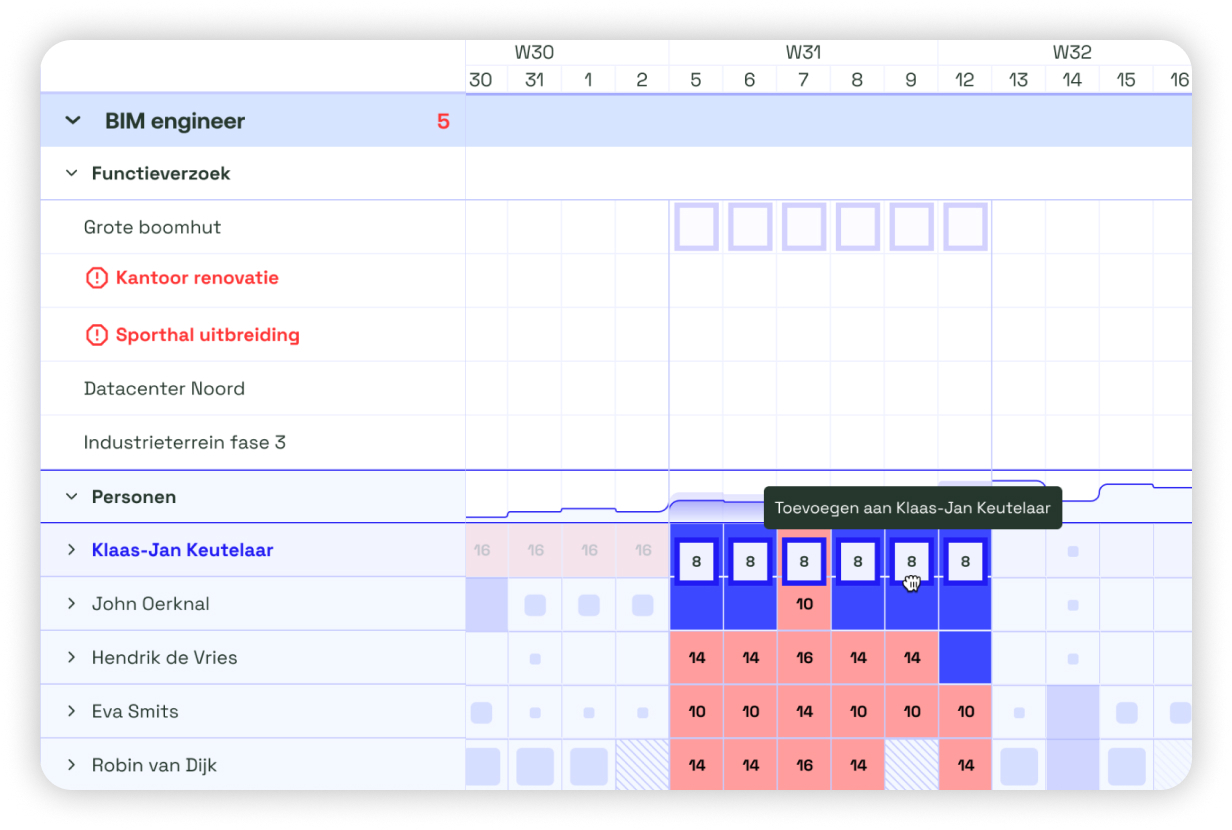Click John Oerknal name
The height and width of the screenshot is (830, 1232).
pyautogui.click(x=151, y=604)
